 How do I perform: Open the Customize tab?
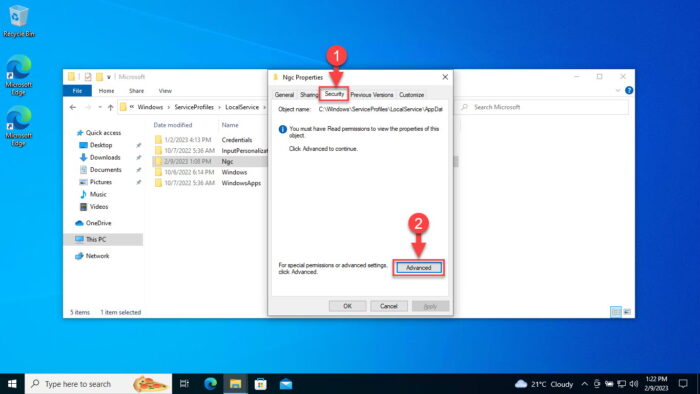pos(411,95)
